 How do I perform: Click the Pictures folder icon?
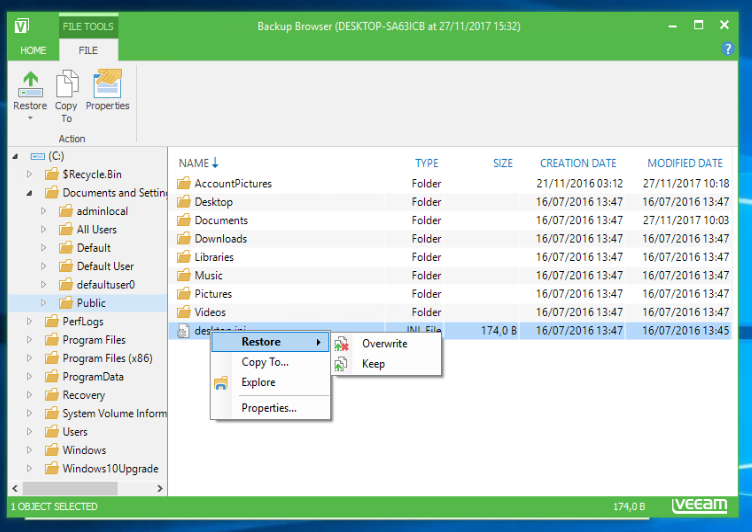click(183, 294)
